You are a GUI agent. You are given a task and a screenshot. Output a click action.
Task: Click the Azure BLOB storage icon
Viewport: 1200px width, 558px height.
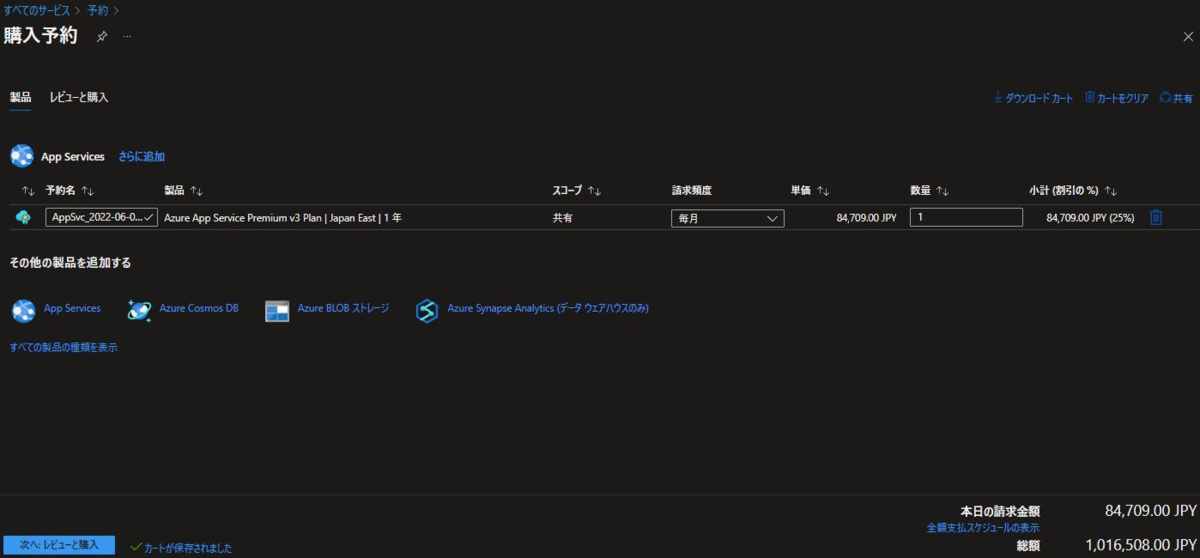tap(277, 311)
